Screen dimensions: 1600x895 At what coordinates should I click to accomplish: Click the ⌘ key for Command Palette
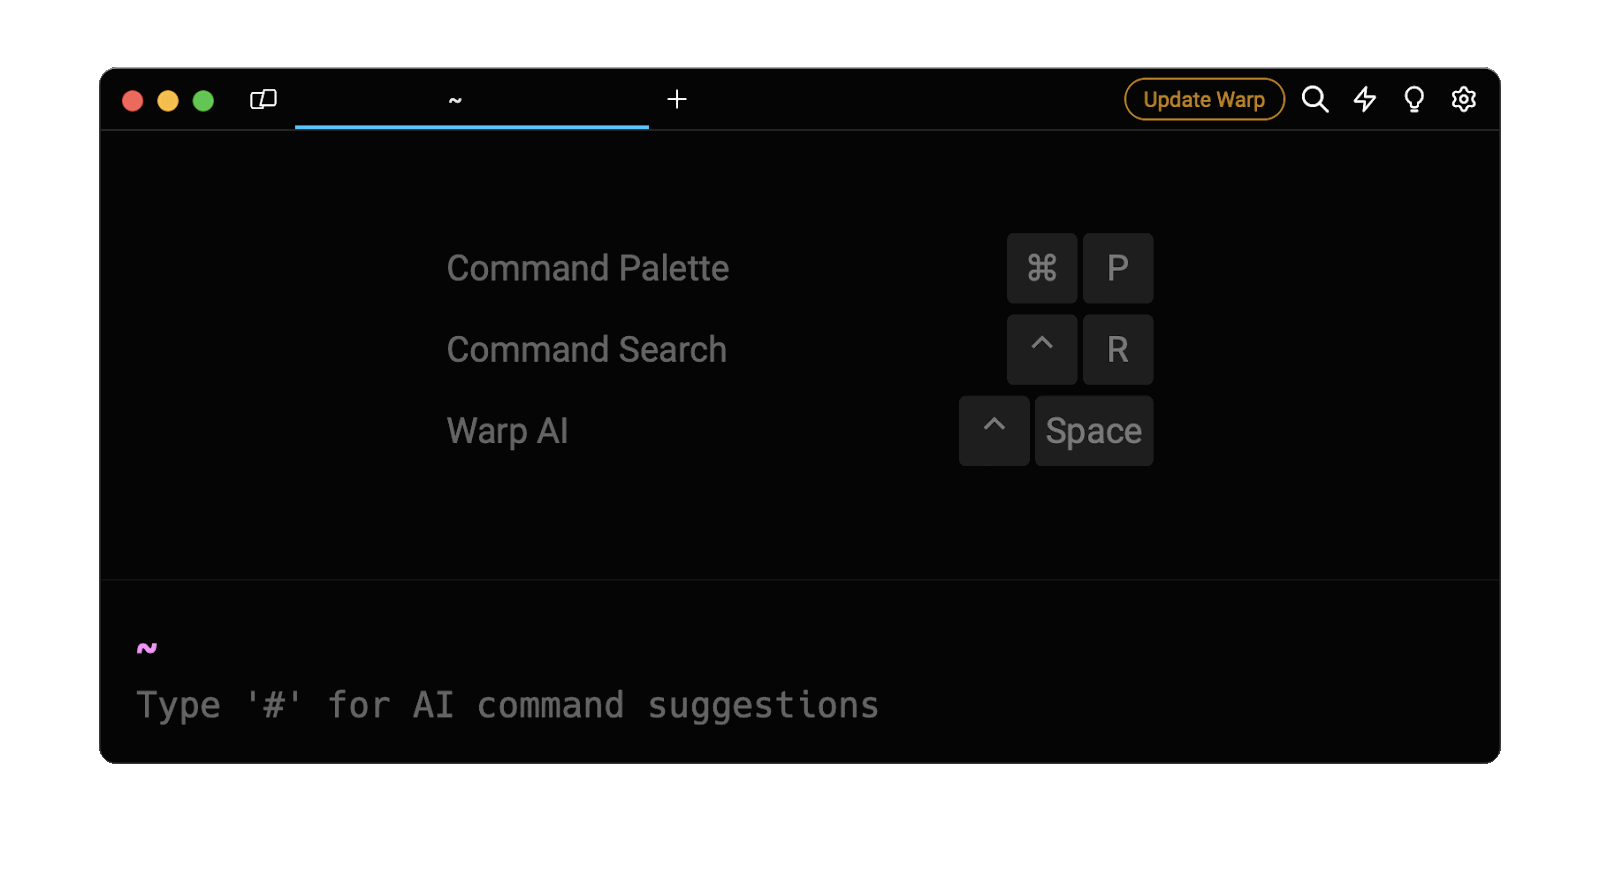tap(1042, 268)
